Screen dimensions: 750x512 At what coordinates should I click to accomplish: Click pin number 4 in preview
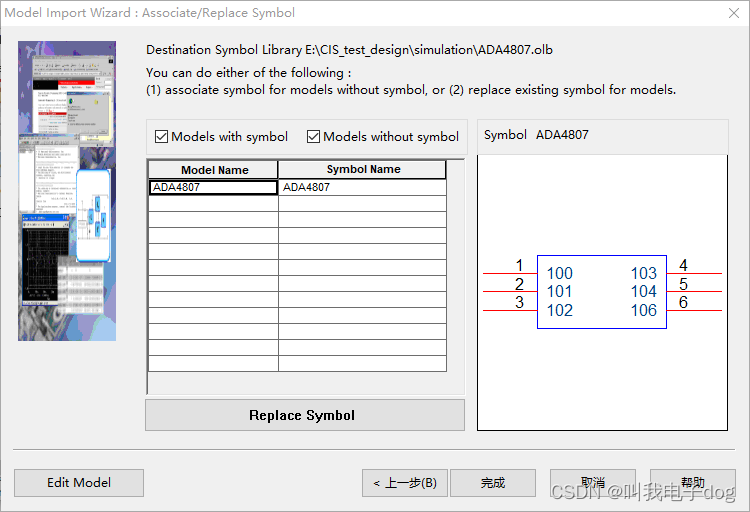click(x=684, y=265)
